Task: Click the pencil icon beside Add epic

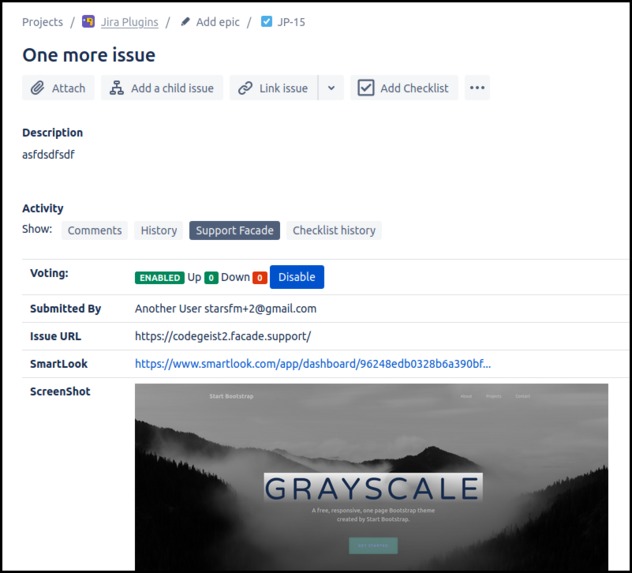Action: tap(185, 22)
